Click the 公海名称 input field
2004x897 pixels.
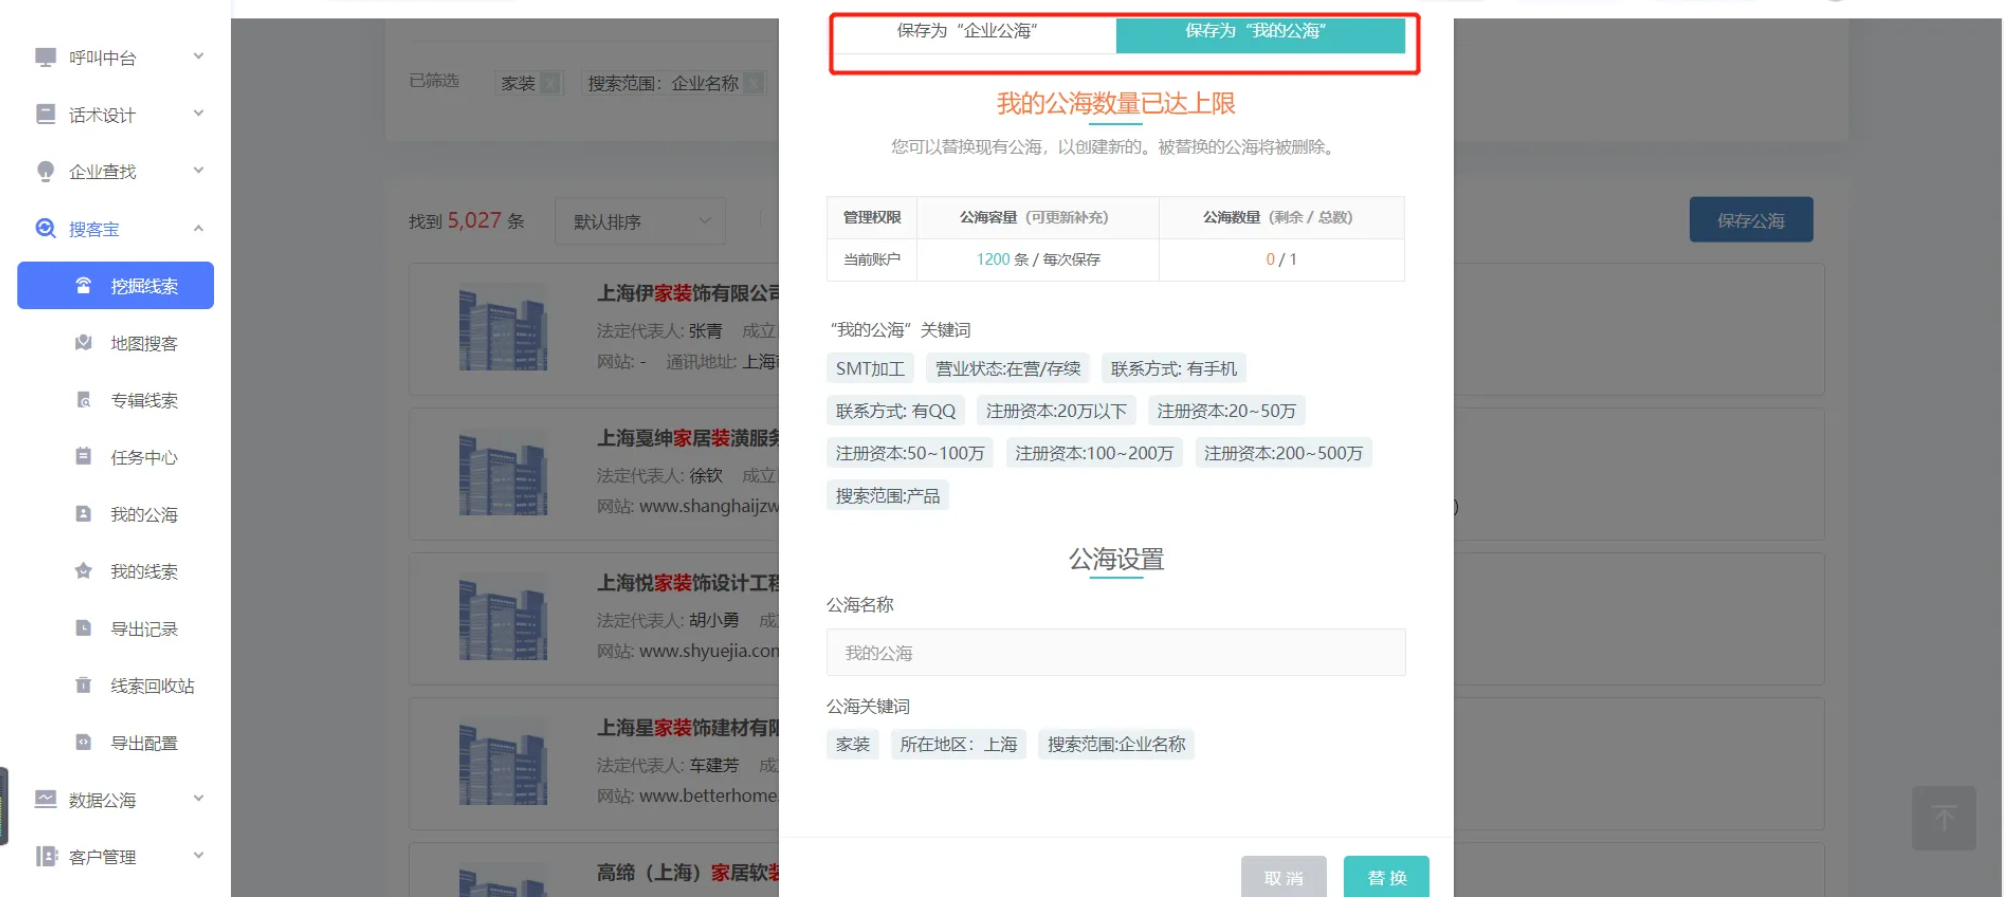pos(1115,653)
